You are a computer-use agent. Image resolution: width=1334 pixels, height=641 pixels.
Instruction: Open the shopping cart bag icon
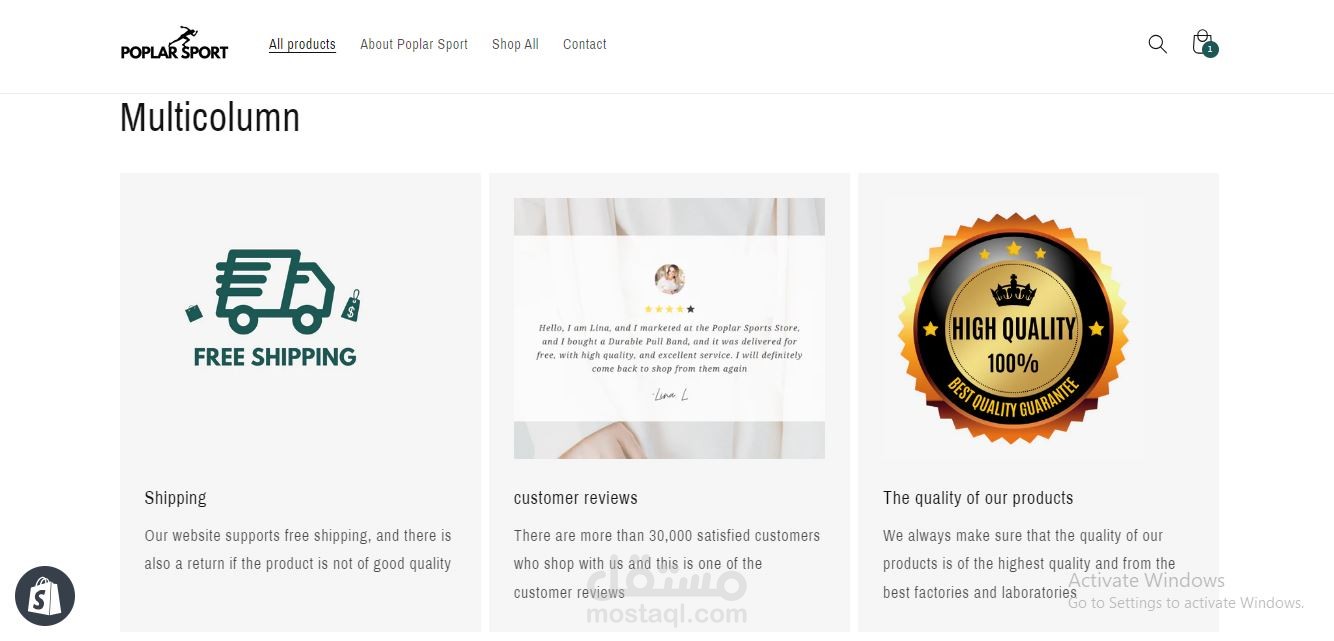pos(1202,42)
